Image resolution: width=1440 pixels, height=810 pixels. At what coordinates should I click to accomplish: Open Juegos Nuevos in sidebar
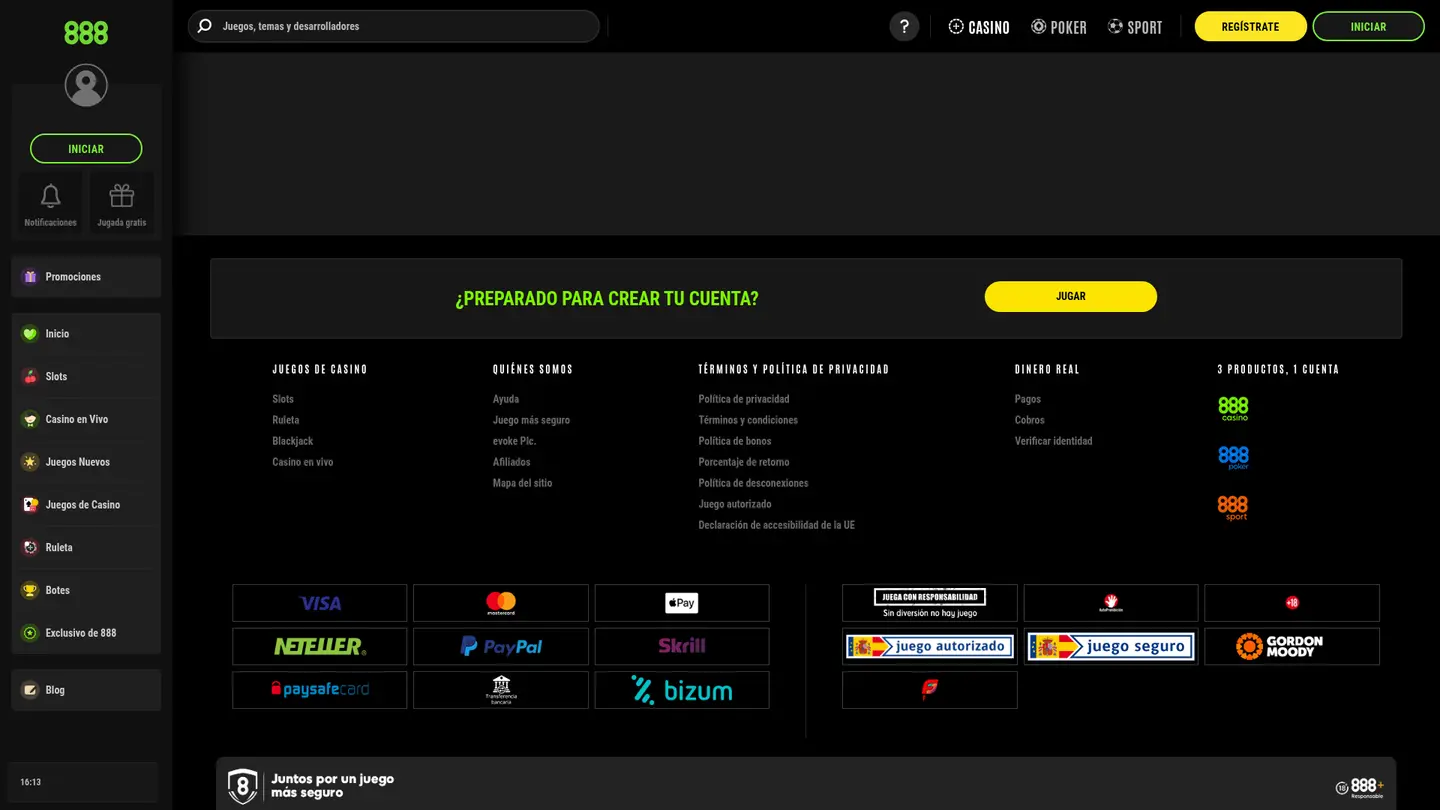pyautogui.click(x=86, y=462)
